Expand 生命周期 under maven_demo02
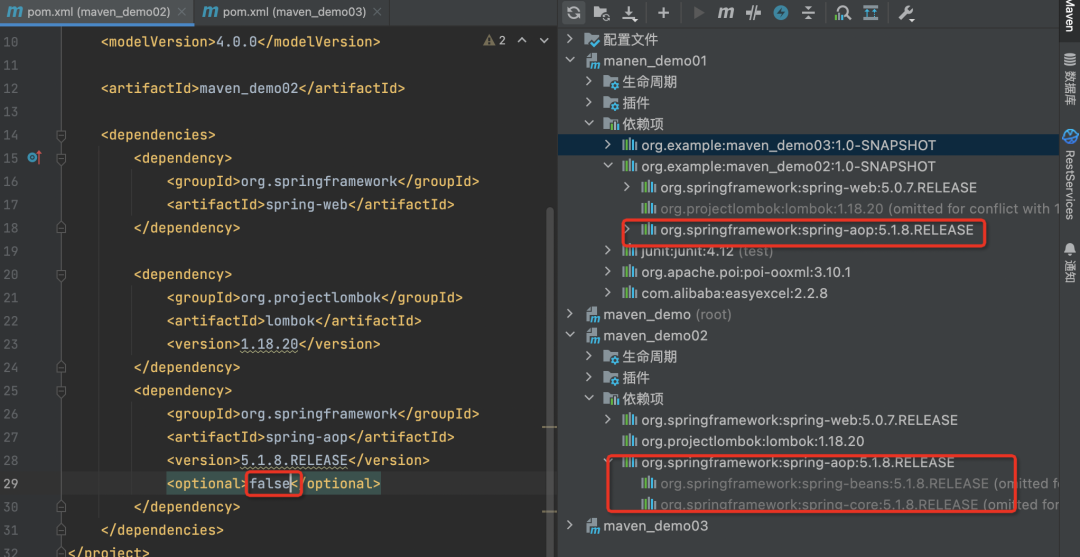 [x=589, y=357]
